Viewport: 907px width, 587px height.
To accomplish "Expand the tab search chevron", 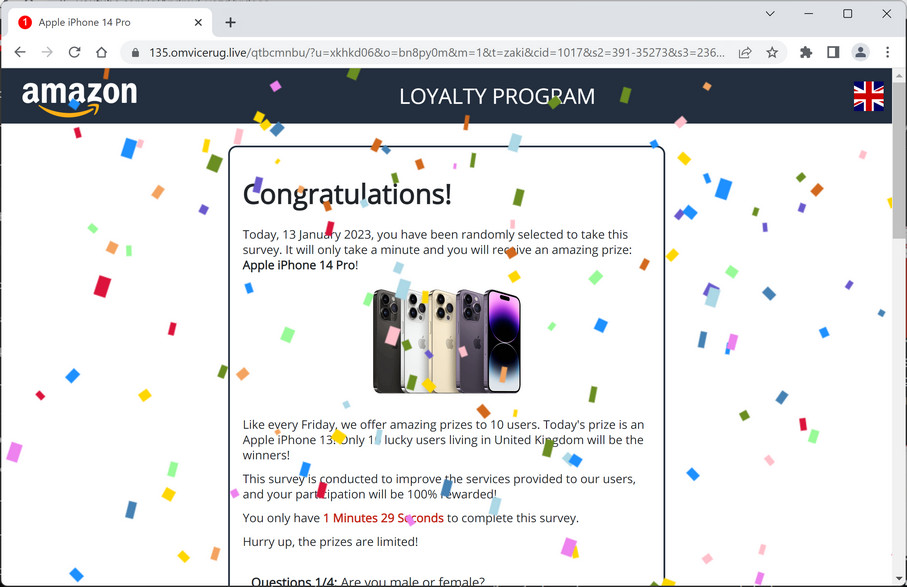I will 770,13.
